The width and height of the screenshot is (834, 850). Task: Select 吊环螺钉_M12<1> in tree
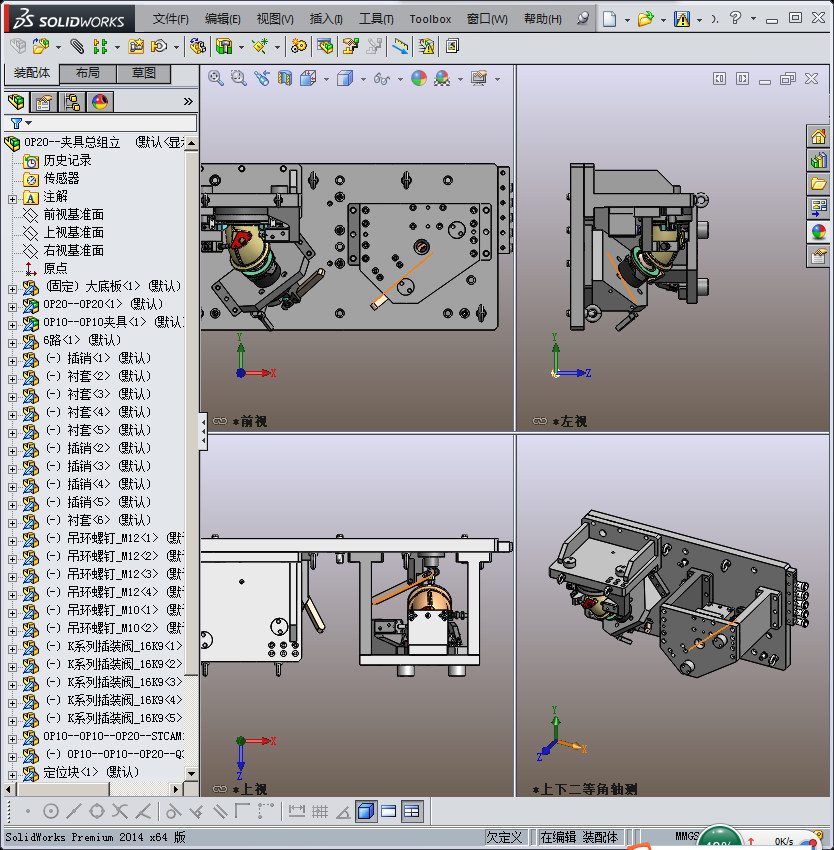click(x=112, y=538)
